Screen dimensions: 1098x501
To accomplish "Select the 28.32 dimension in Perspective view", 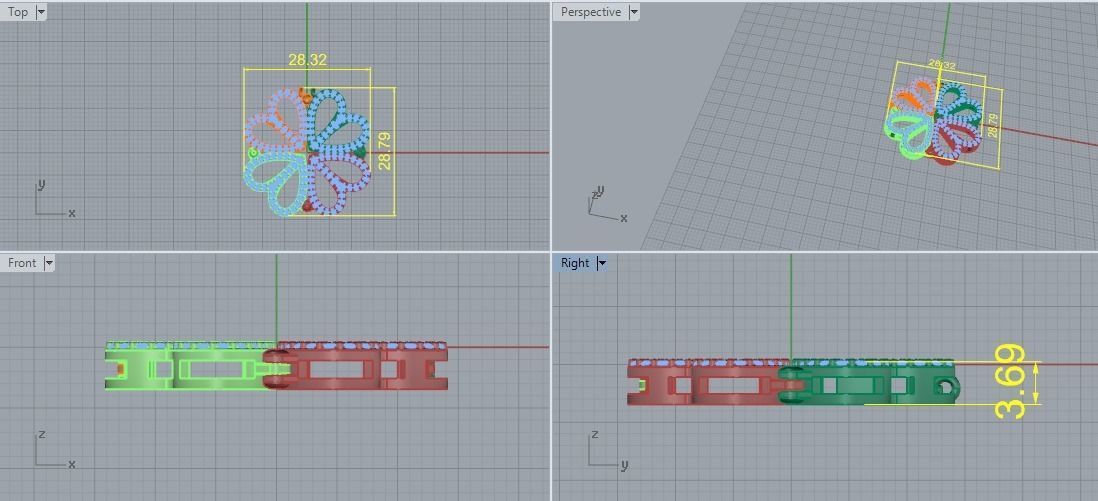I will pos(942,64).
